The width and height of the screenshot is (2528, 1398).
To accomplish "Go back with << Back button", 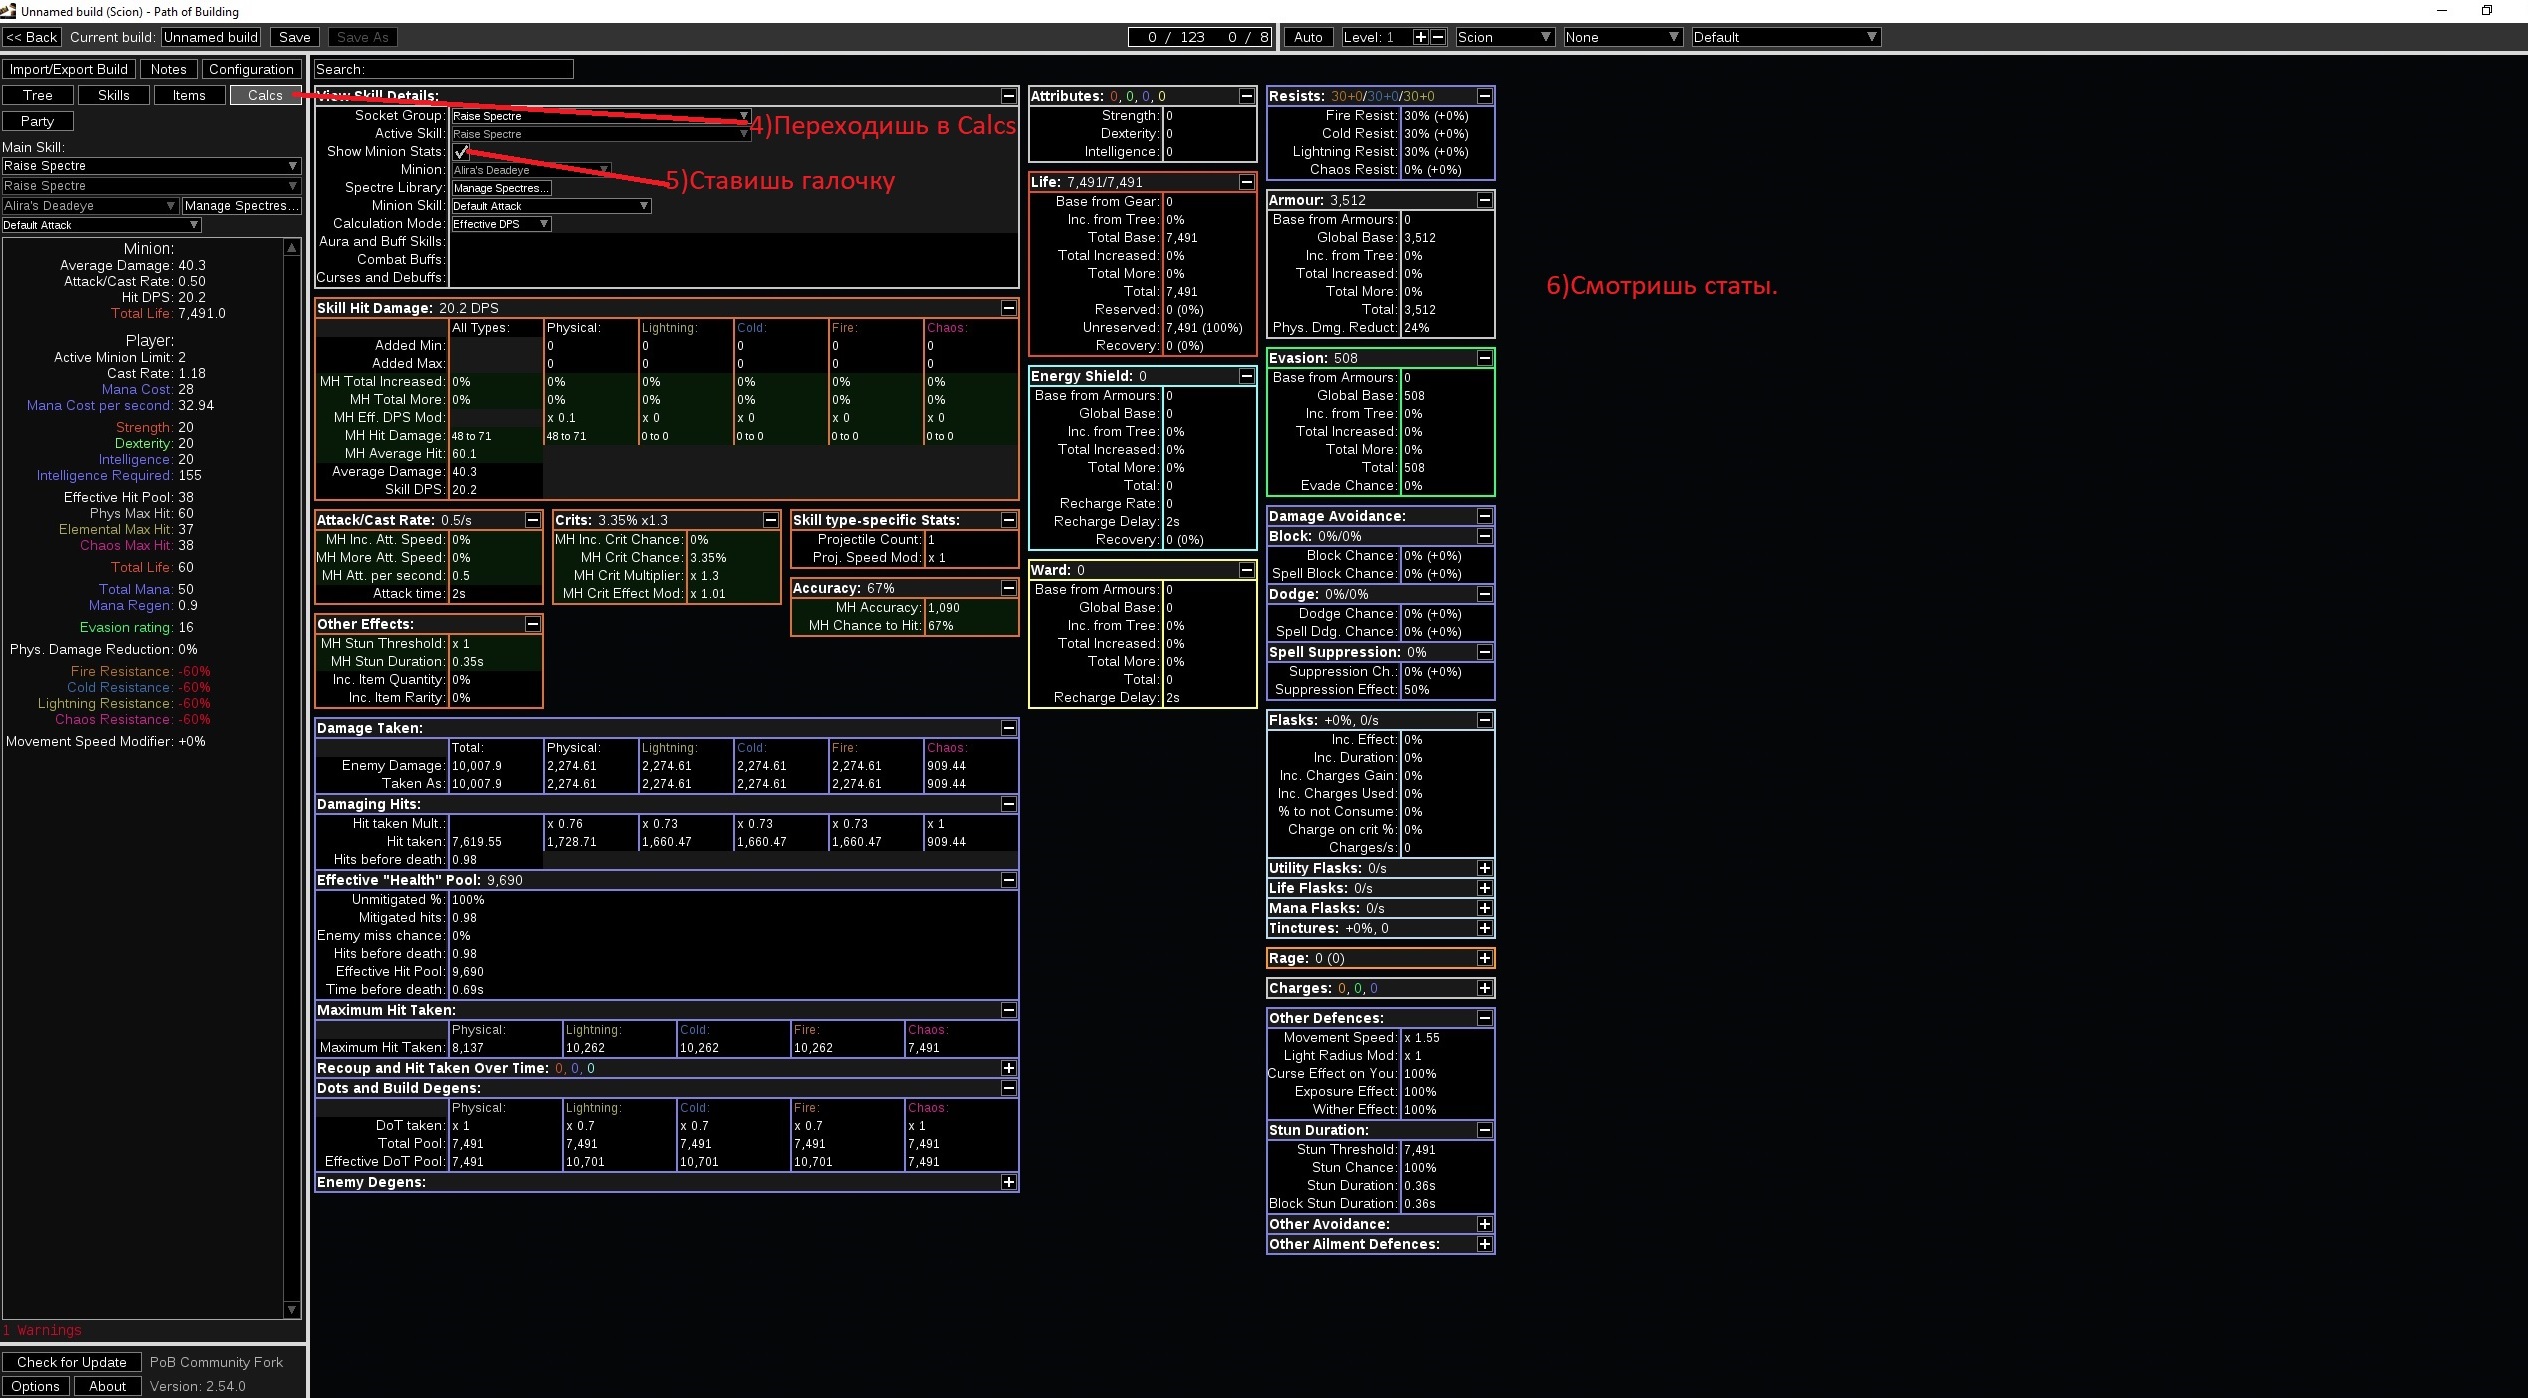I will coord(32,37).
